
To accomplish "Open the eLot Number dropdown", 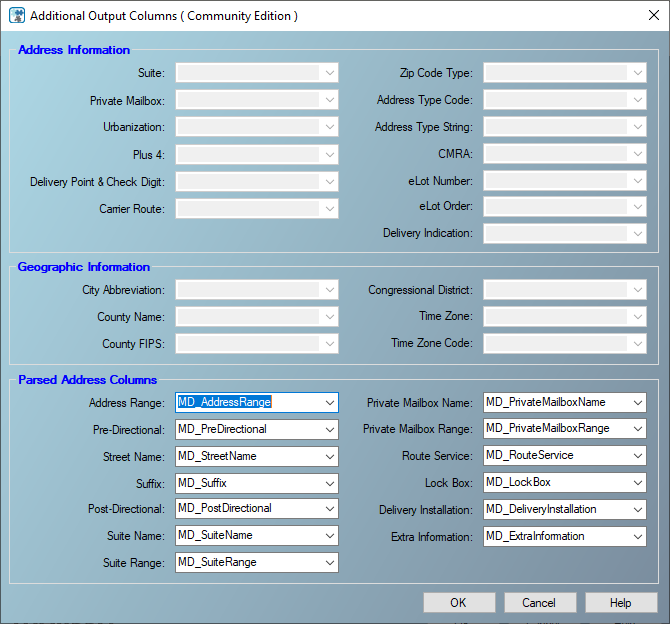I will pos(565,181).
